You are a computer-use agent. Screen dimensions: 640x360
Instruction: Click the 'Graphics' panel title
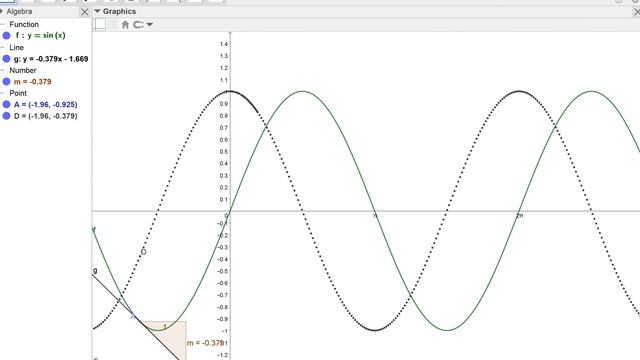[x=120, y=11]
